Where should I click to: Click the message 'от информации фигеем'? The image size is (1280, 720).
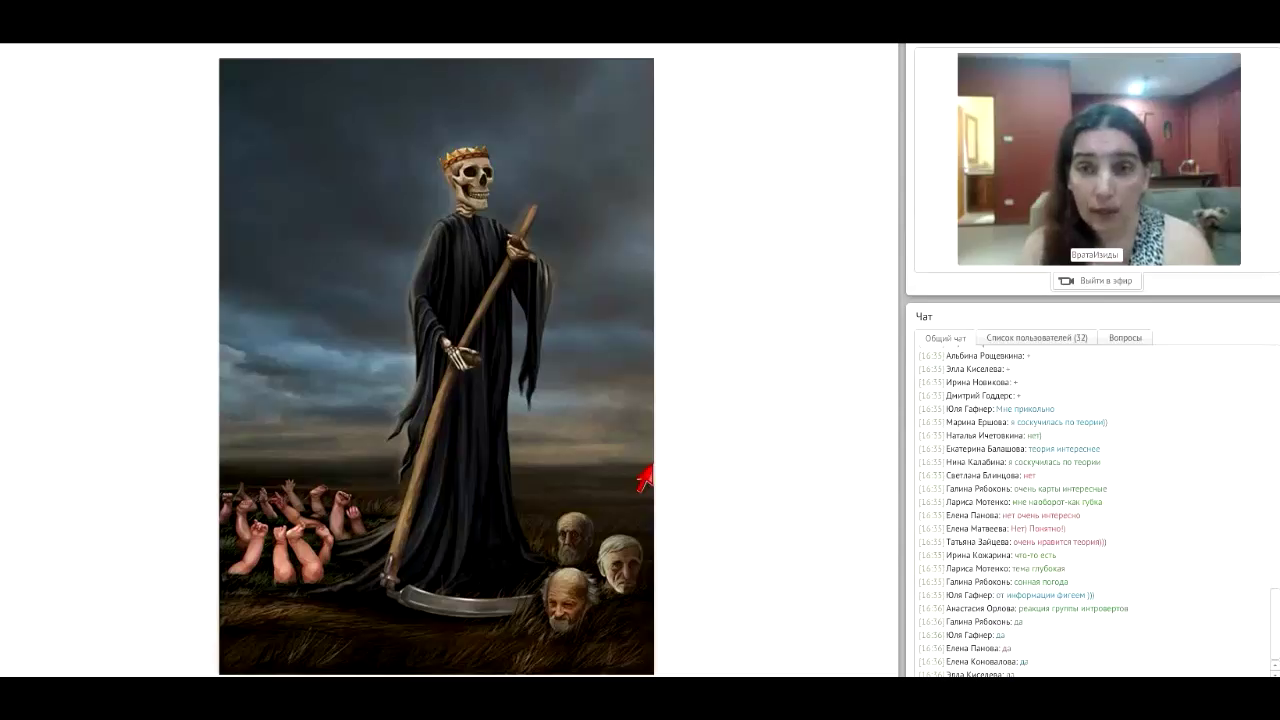click(1045, 595)
